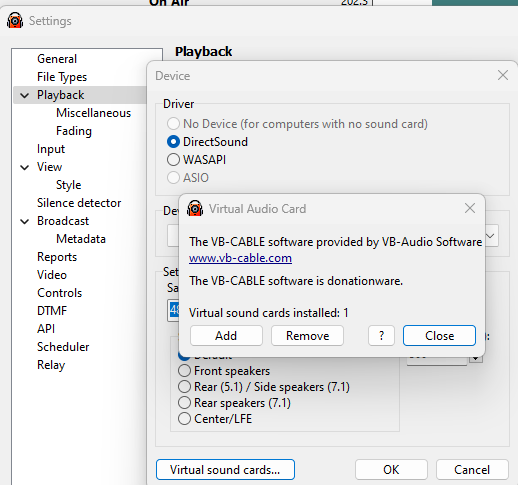Open the Style settings page
518x485 pixels.
point(69,185)
